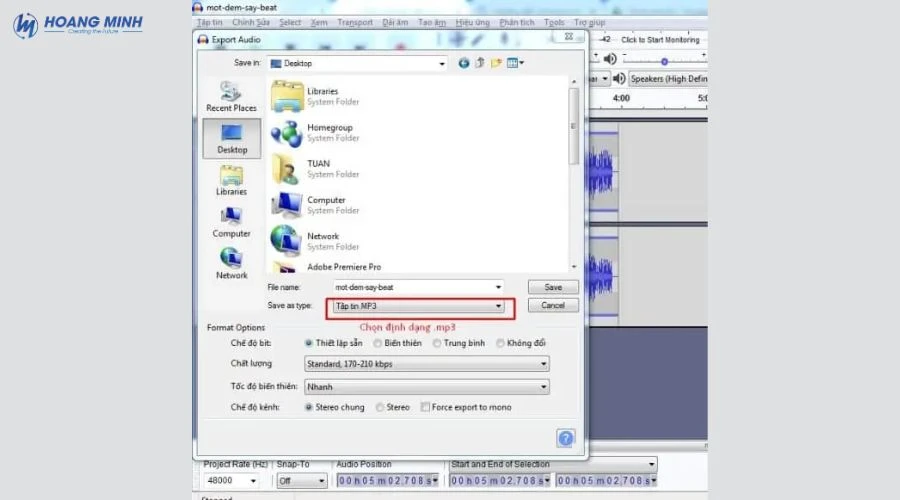Click the Audio Position time field
900x500 pixels.
[x=387, y=480]
